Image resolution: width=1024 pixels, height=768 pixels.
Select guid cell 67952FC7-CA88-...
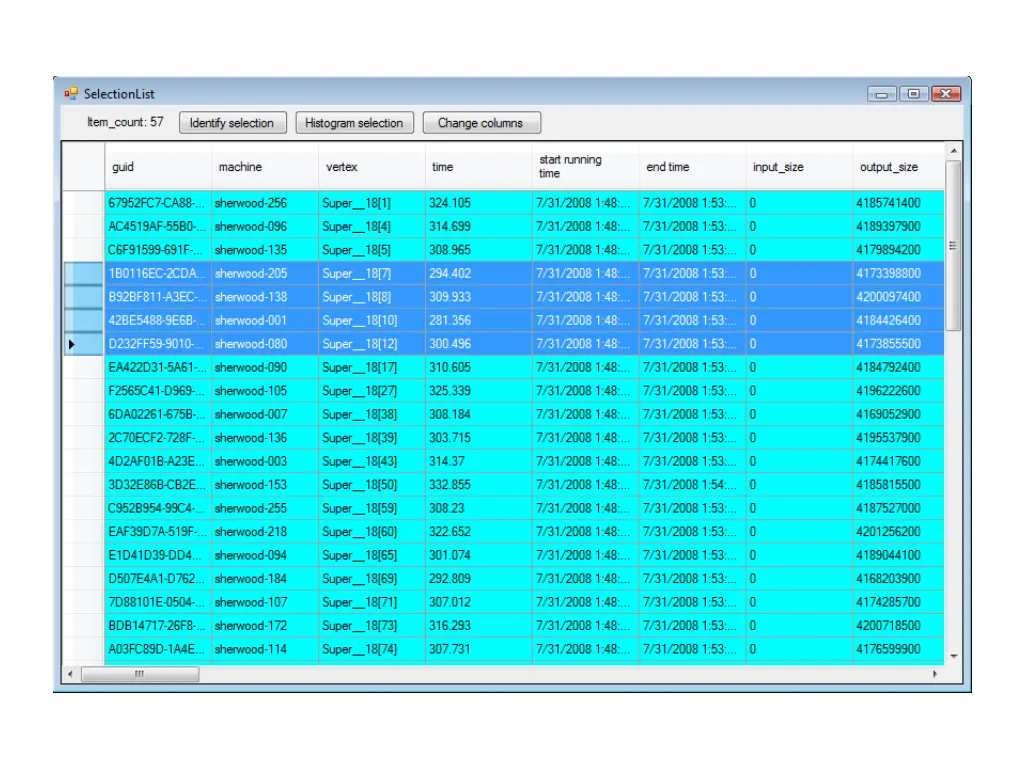[158, 203]
